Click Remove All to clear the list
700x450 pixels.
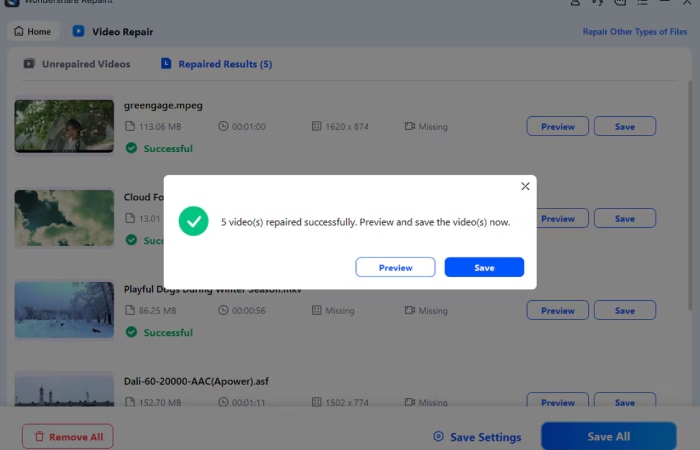67,436
